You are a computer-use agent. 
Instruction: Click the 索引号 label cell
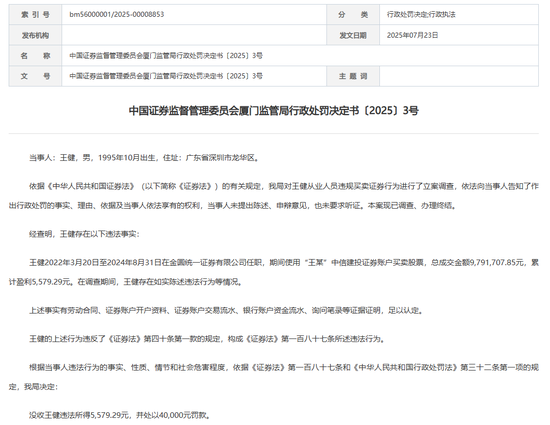click(35, 14)
